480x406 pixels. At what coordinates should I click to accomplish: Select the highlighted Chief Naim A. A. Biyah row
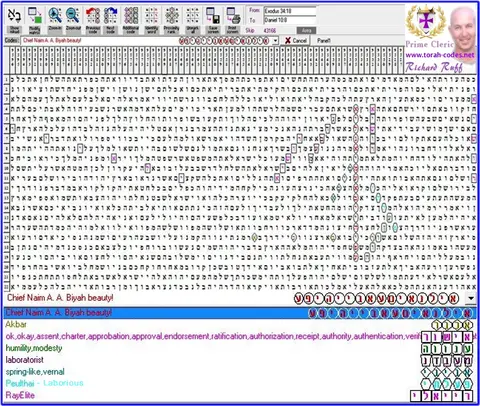tap(240, 313)
